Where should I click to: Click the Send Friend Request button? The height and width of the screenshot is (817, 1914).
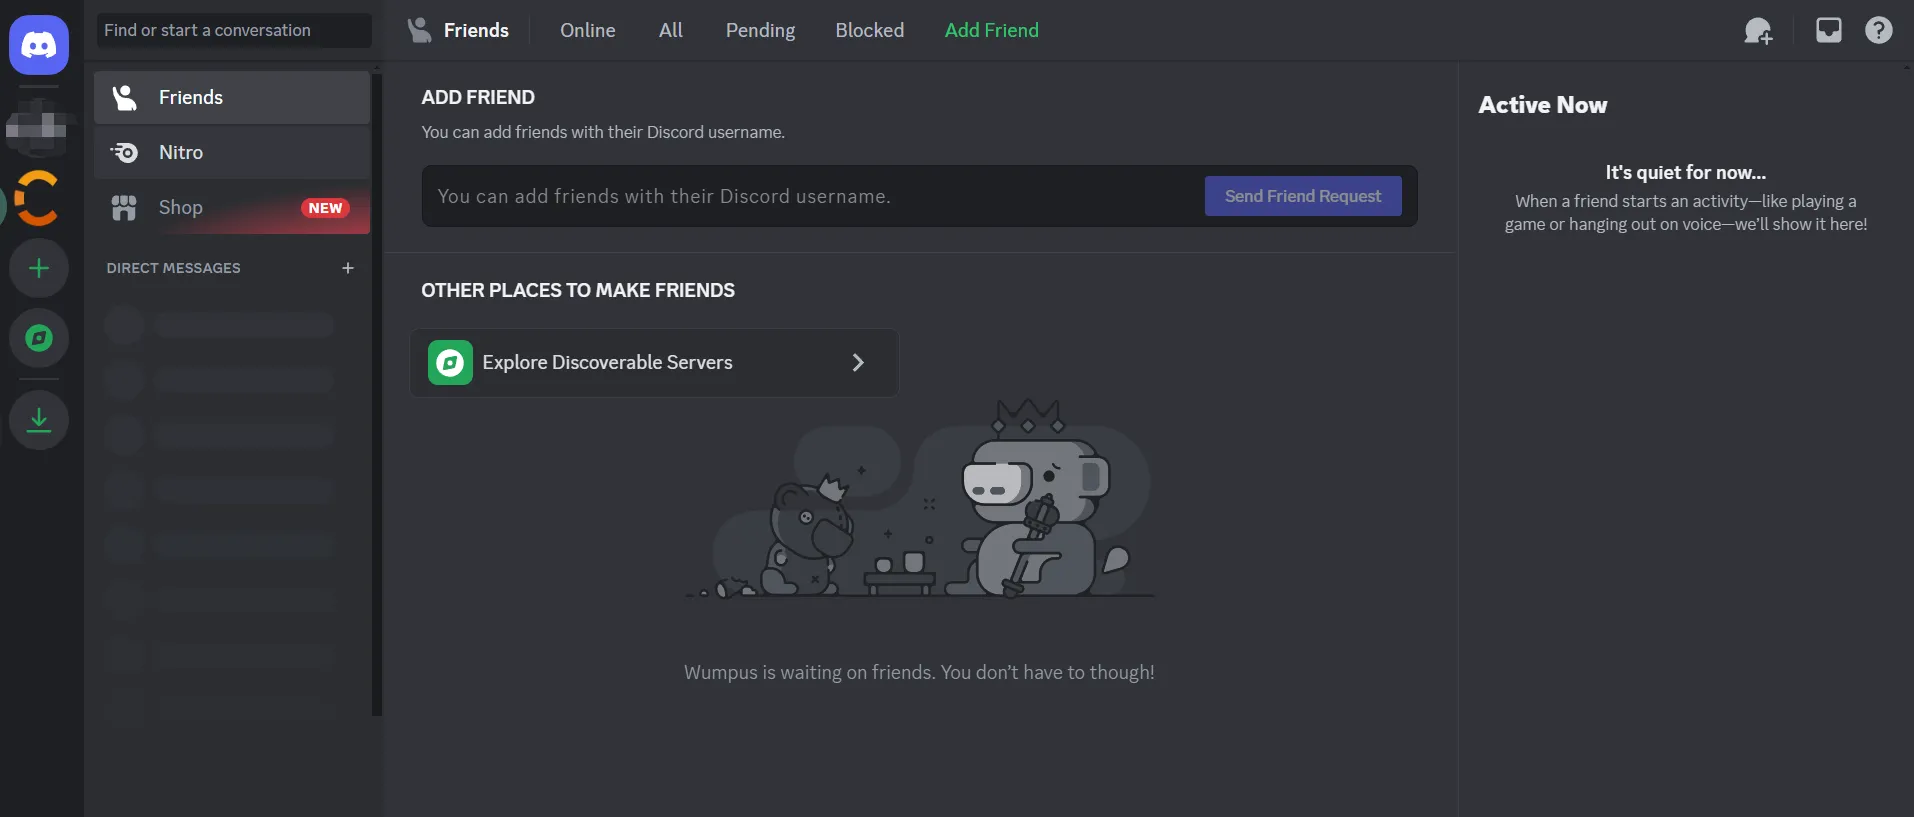click(1303, 196)
